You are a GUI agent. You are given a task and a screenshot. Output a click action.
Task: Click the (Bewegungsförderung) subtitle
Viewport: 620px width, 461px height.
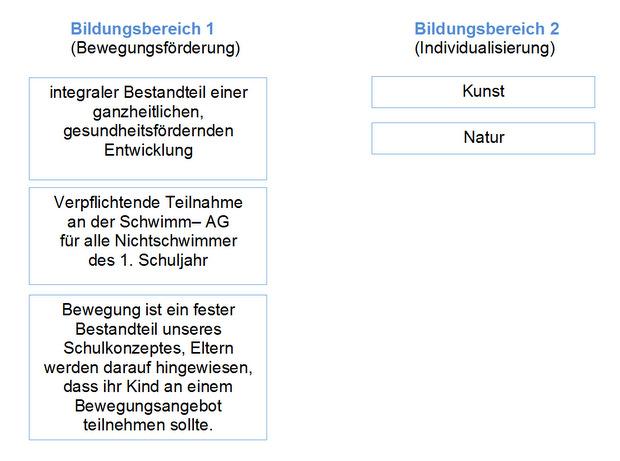[x=155, y=48]
